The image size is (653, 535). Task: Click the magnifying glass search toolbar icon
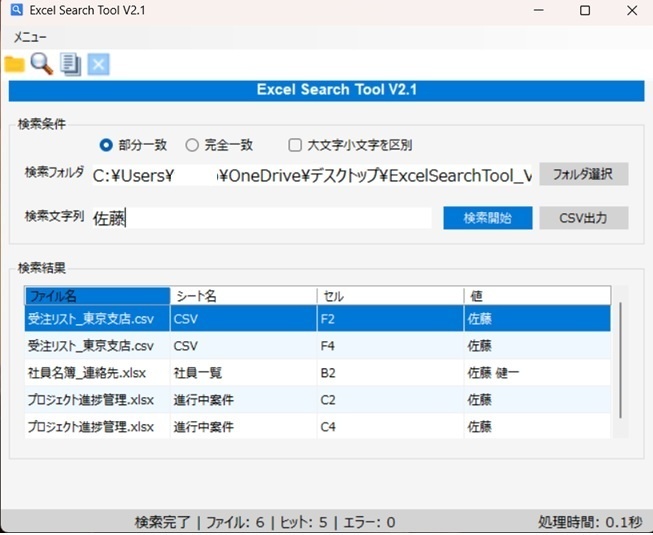pos(42,64)
